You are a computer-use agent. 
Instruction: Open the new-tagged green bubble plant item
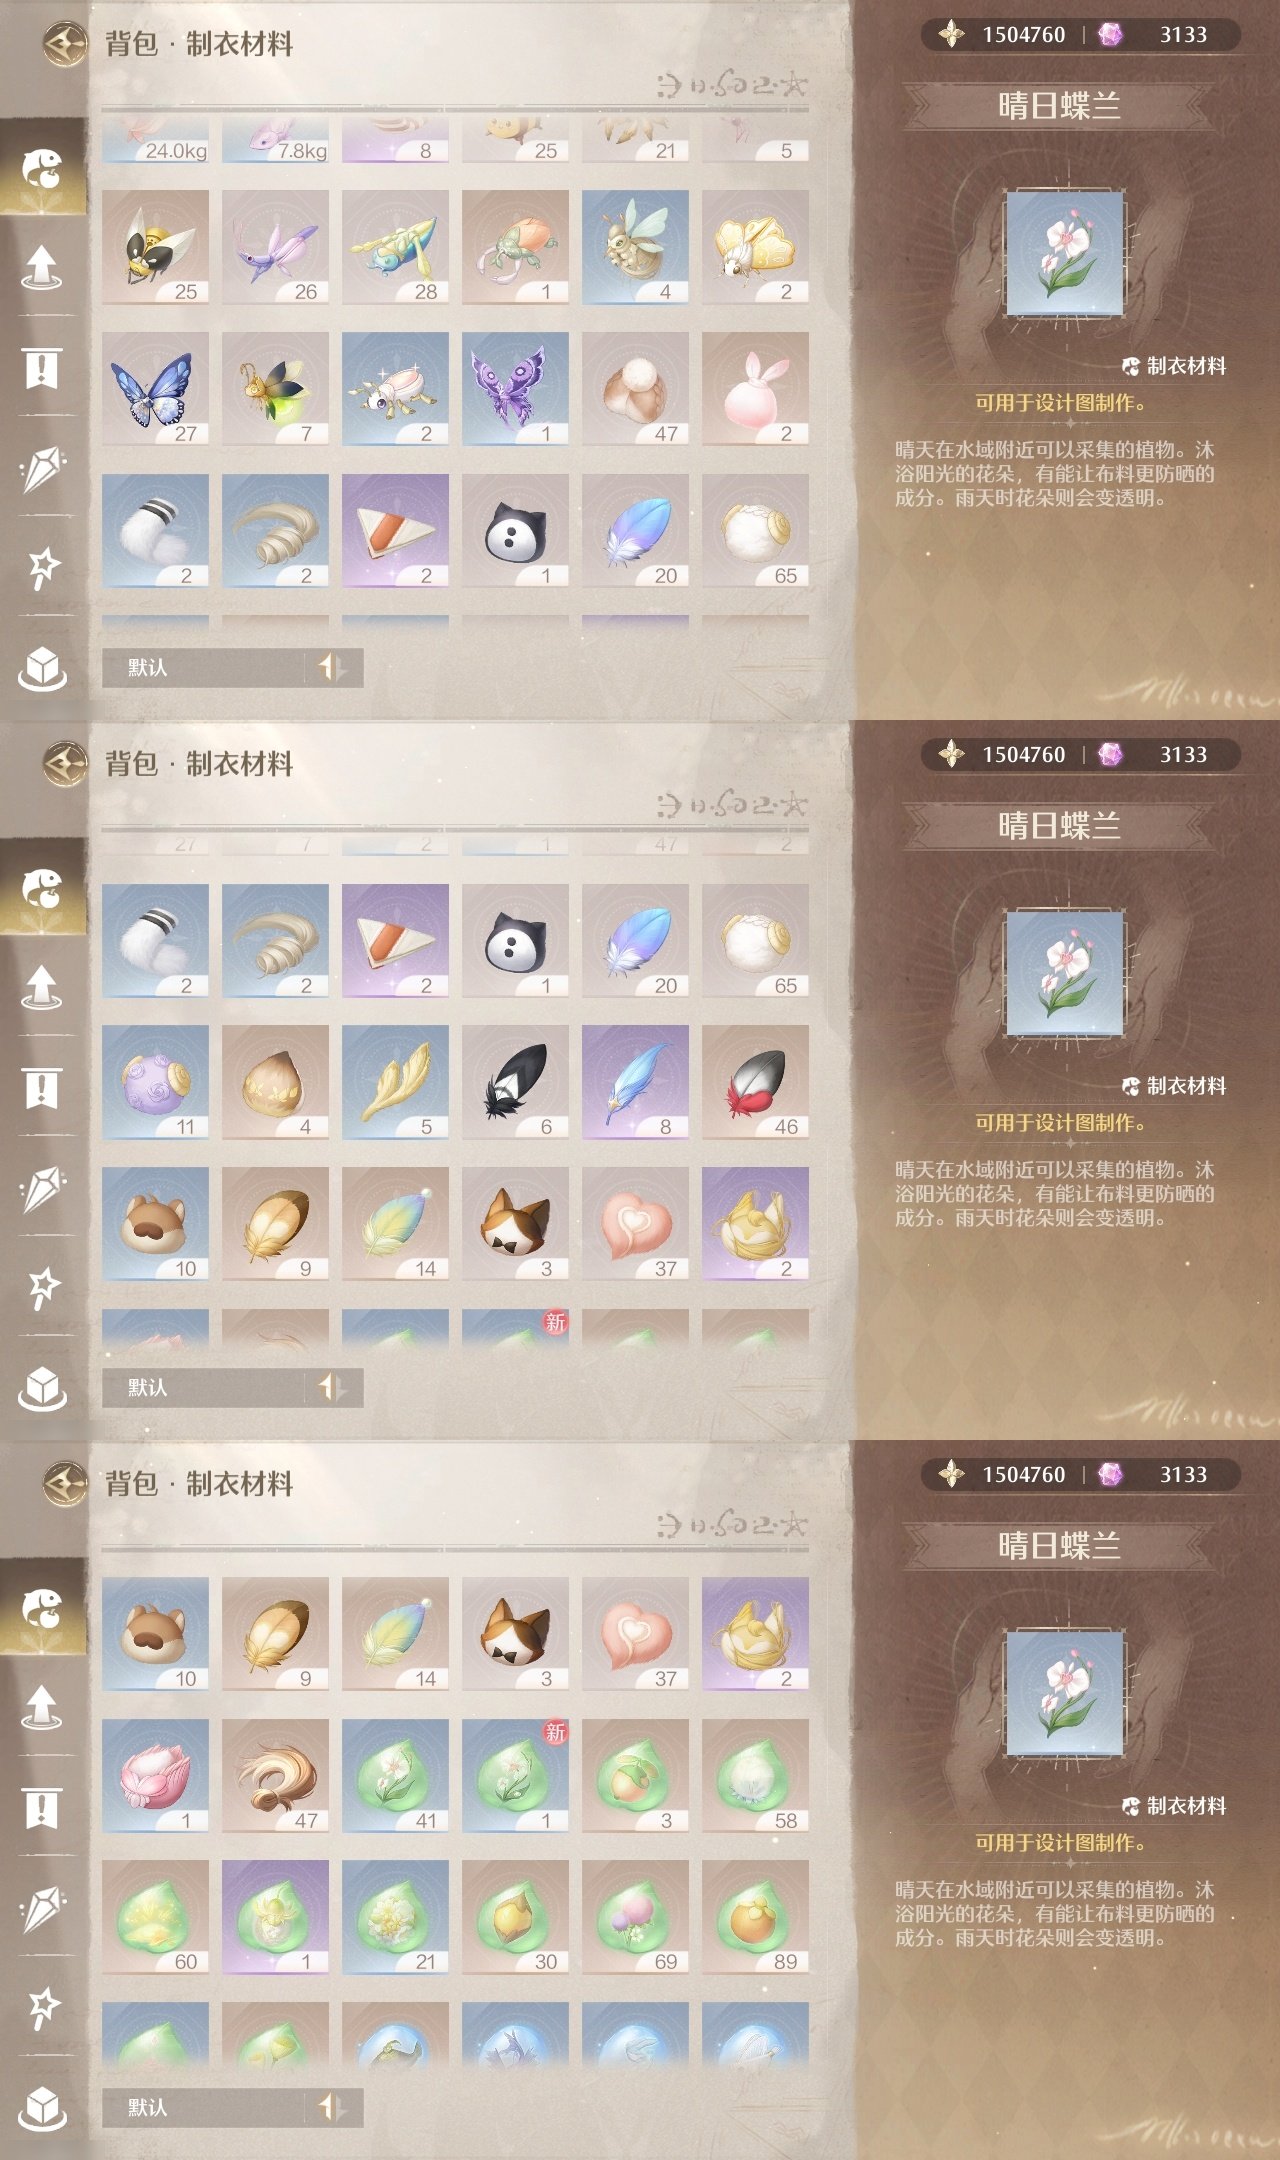(x=515, y=1776)
